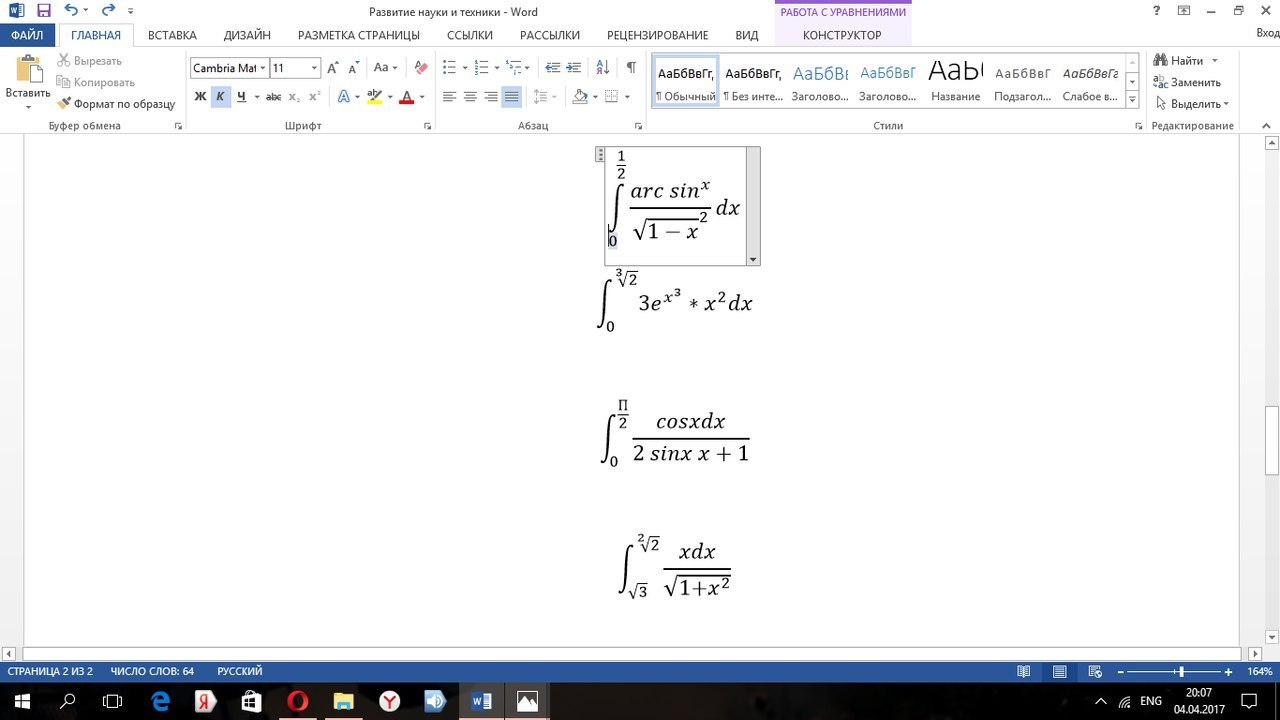Enable justified text alignment
This screenshot has width=1280, height=720.
coord(510,96)
